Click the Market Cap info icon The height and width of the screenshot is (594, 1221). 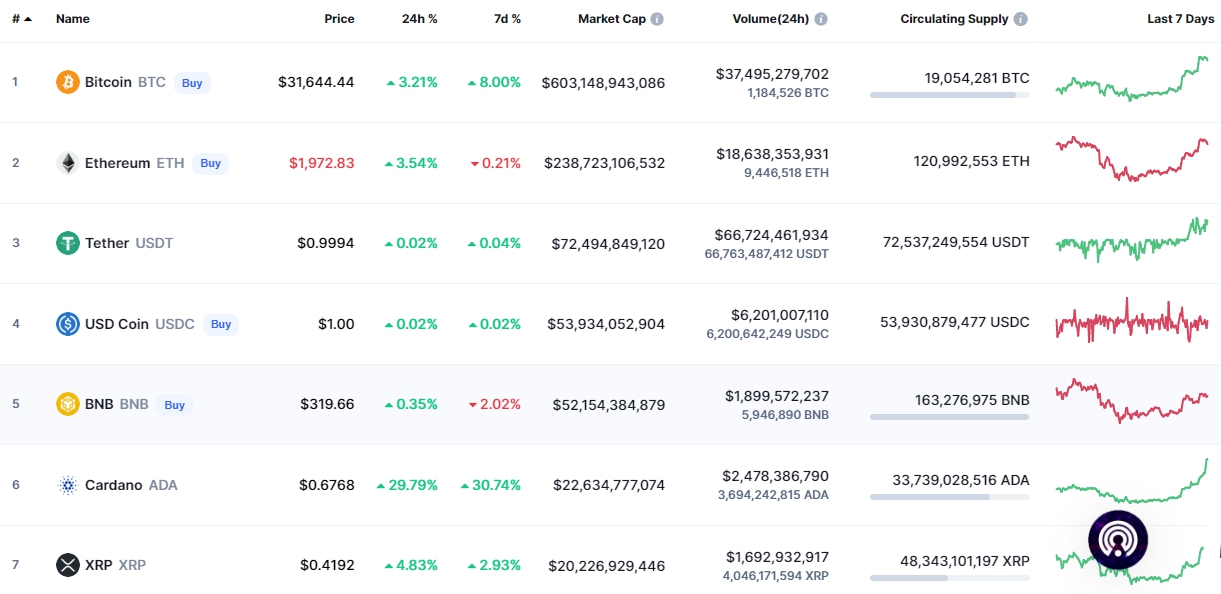[657, 19]
